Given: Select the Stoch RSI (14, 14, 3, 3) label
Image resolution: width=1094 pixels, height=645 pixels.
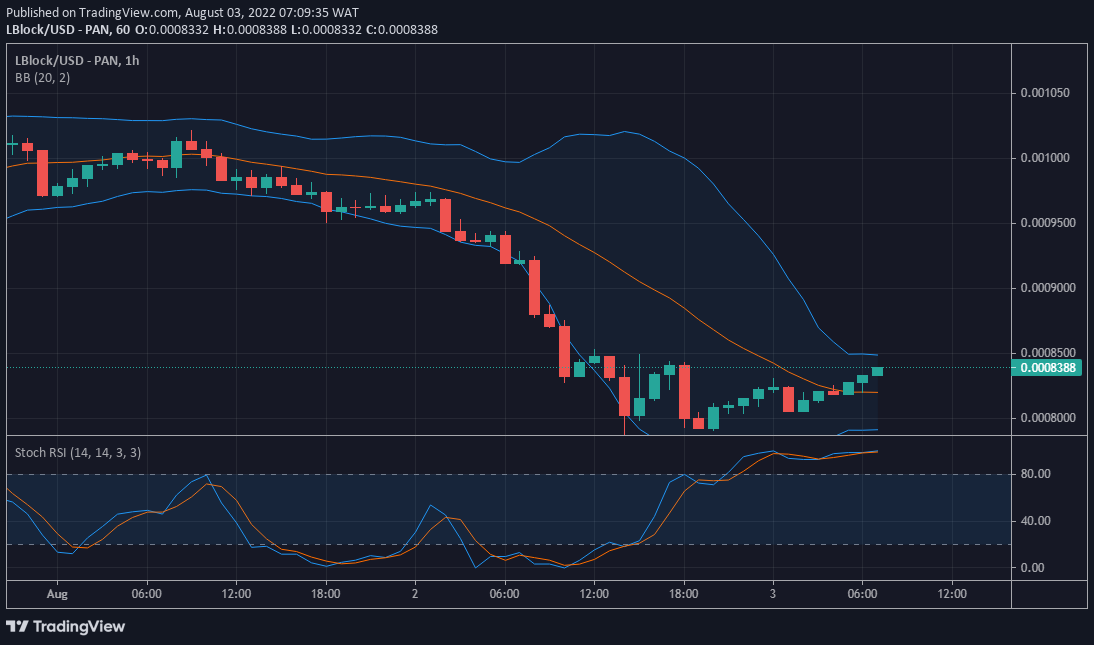Looking at the screenshot, I should point(78,452).
